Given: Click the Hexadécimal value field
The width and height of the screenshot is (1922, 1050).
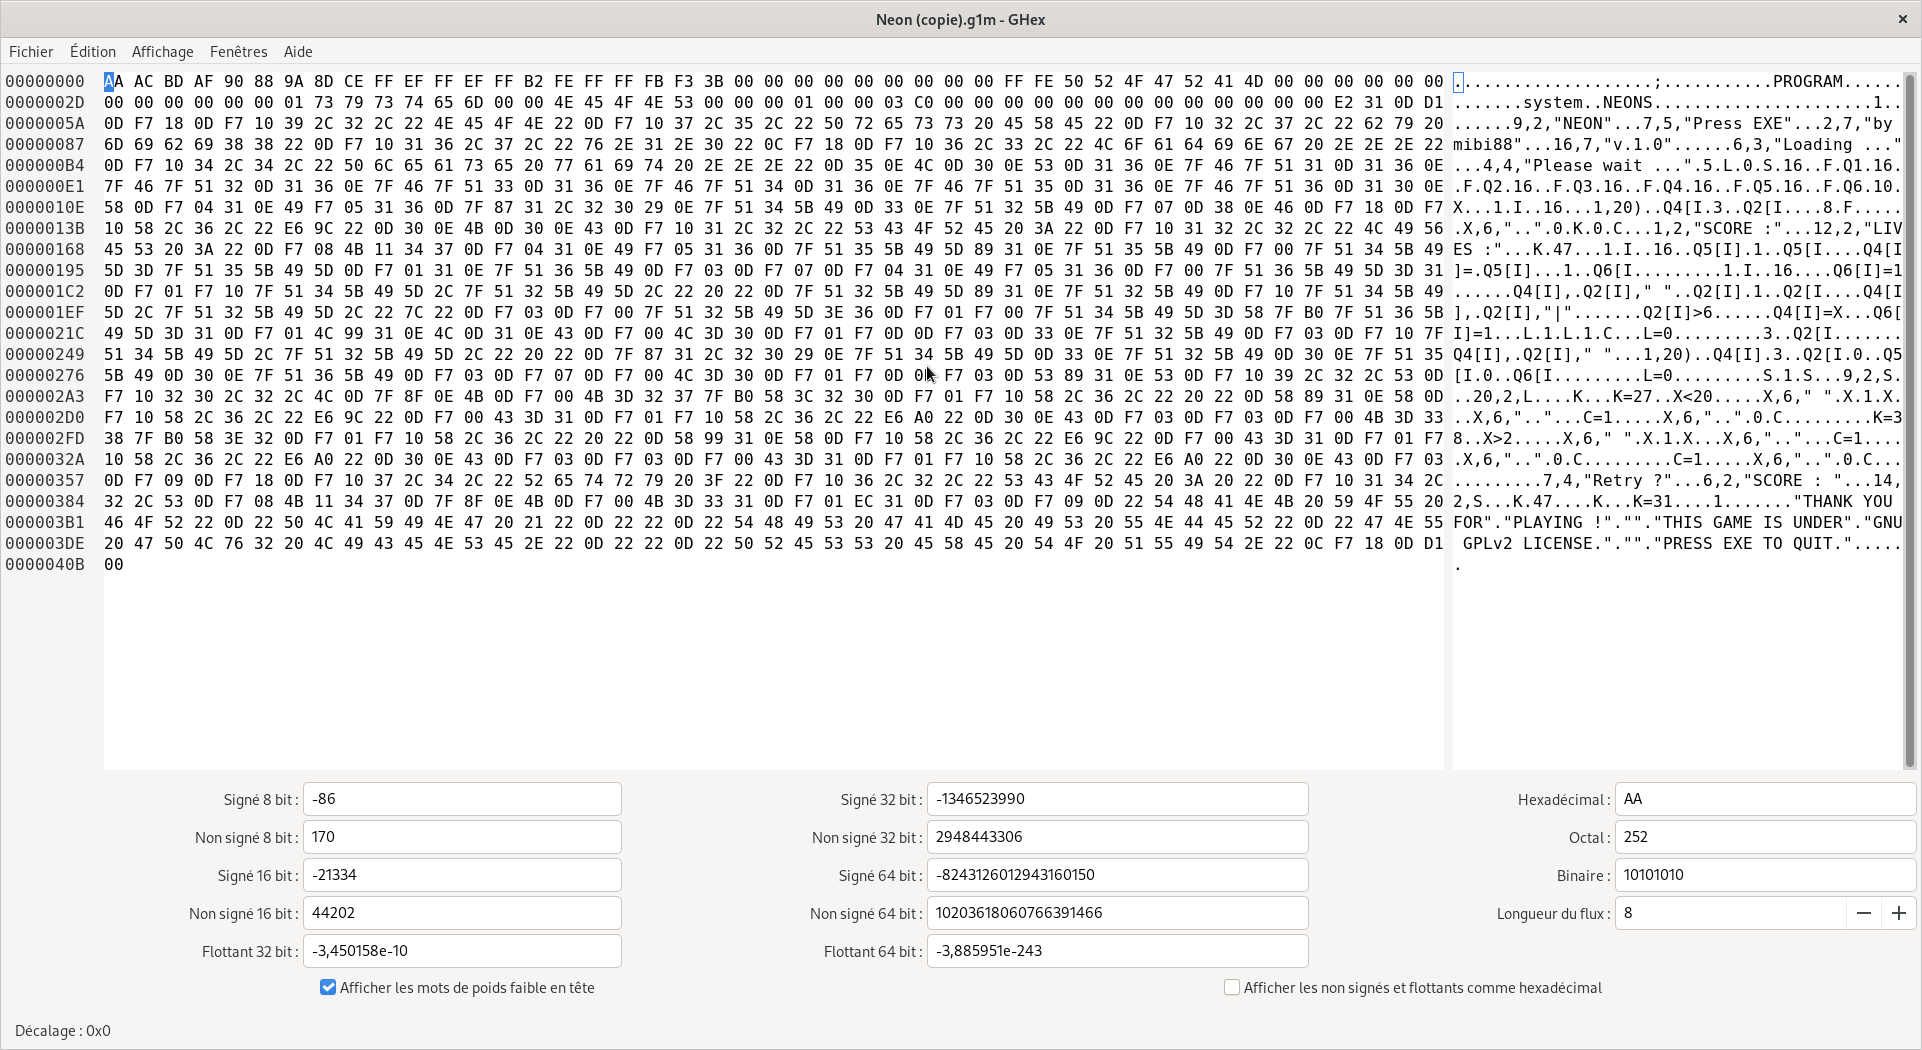Looking at the screenshot, I should 1765,799.
